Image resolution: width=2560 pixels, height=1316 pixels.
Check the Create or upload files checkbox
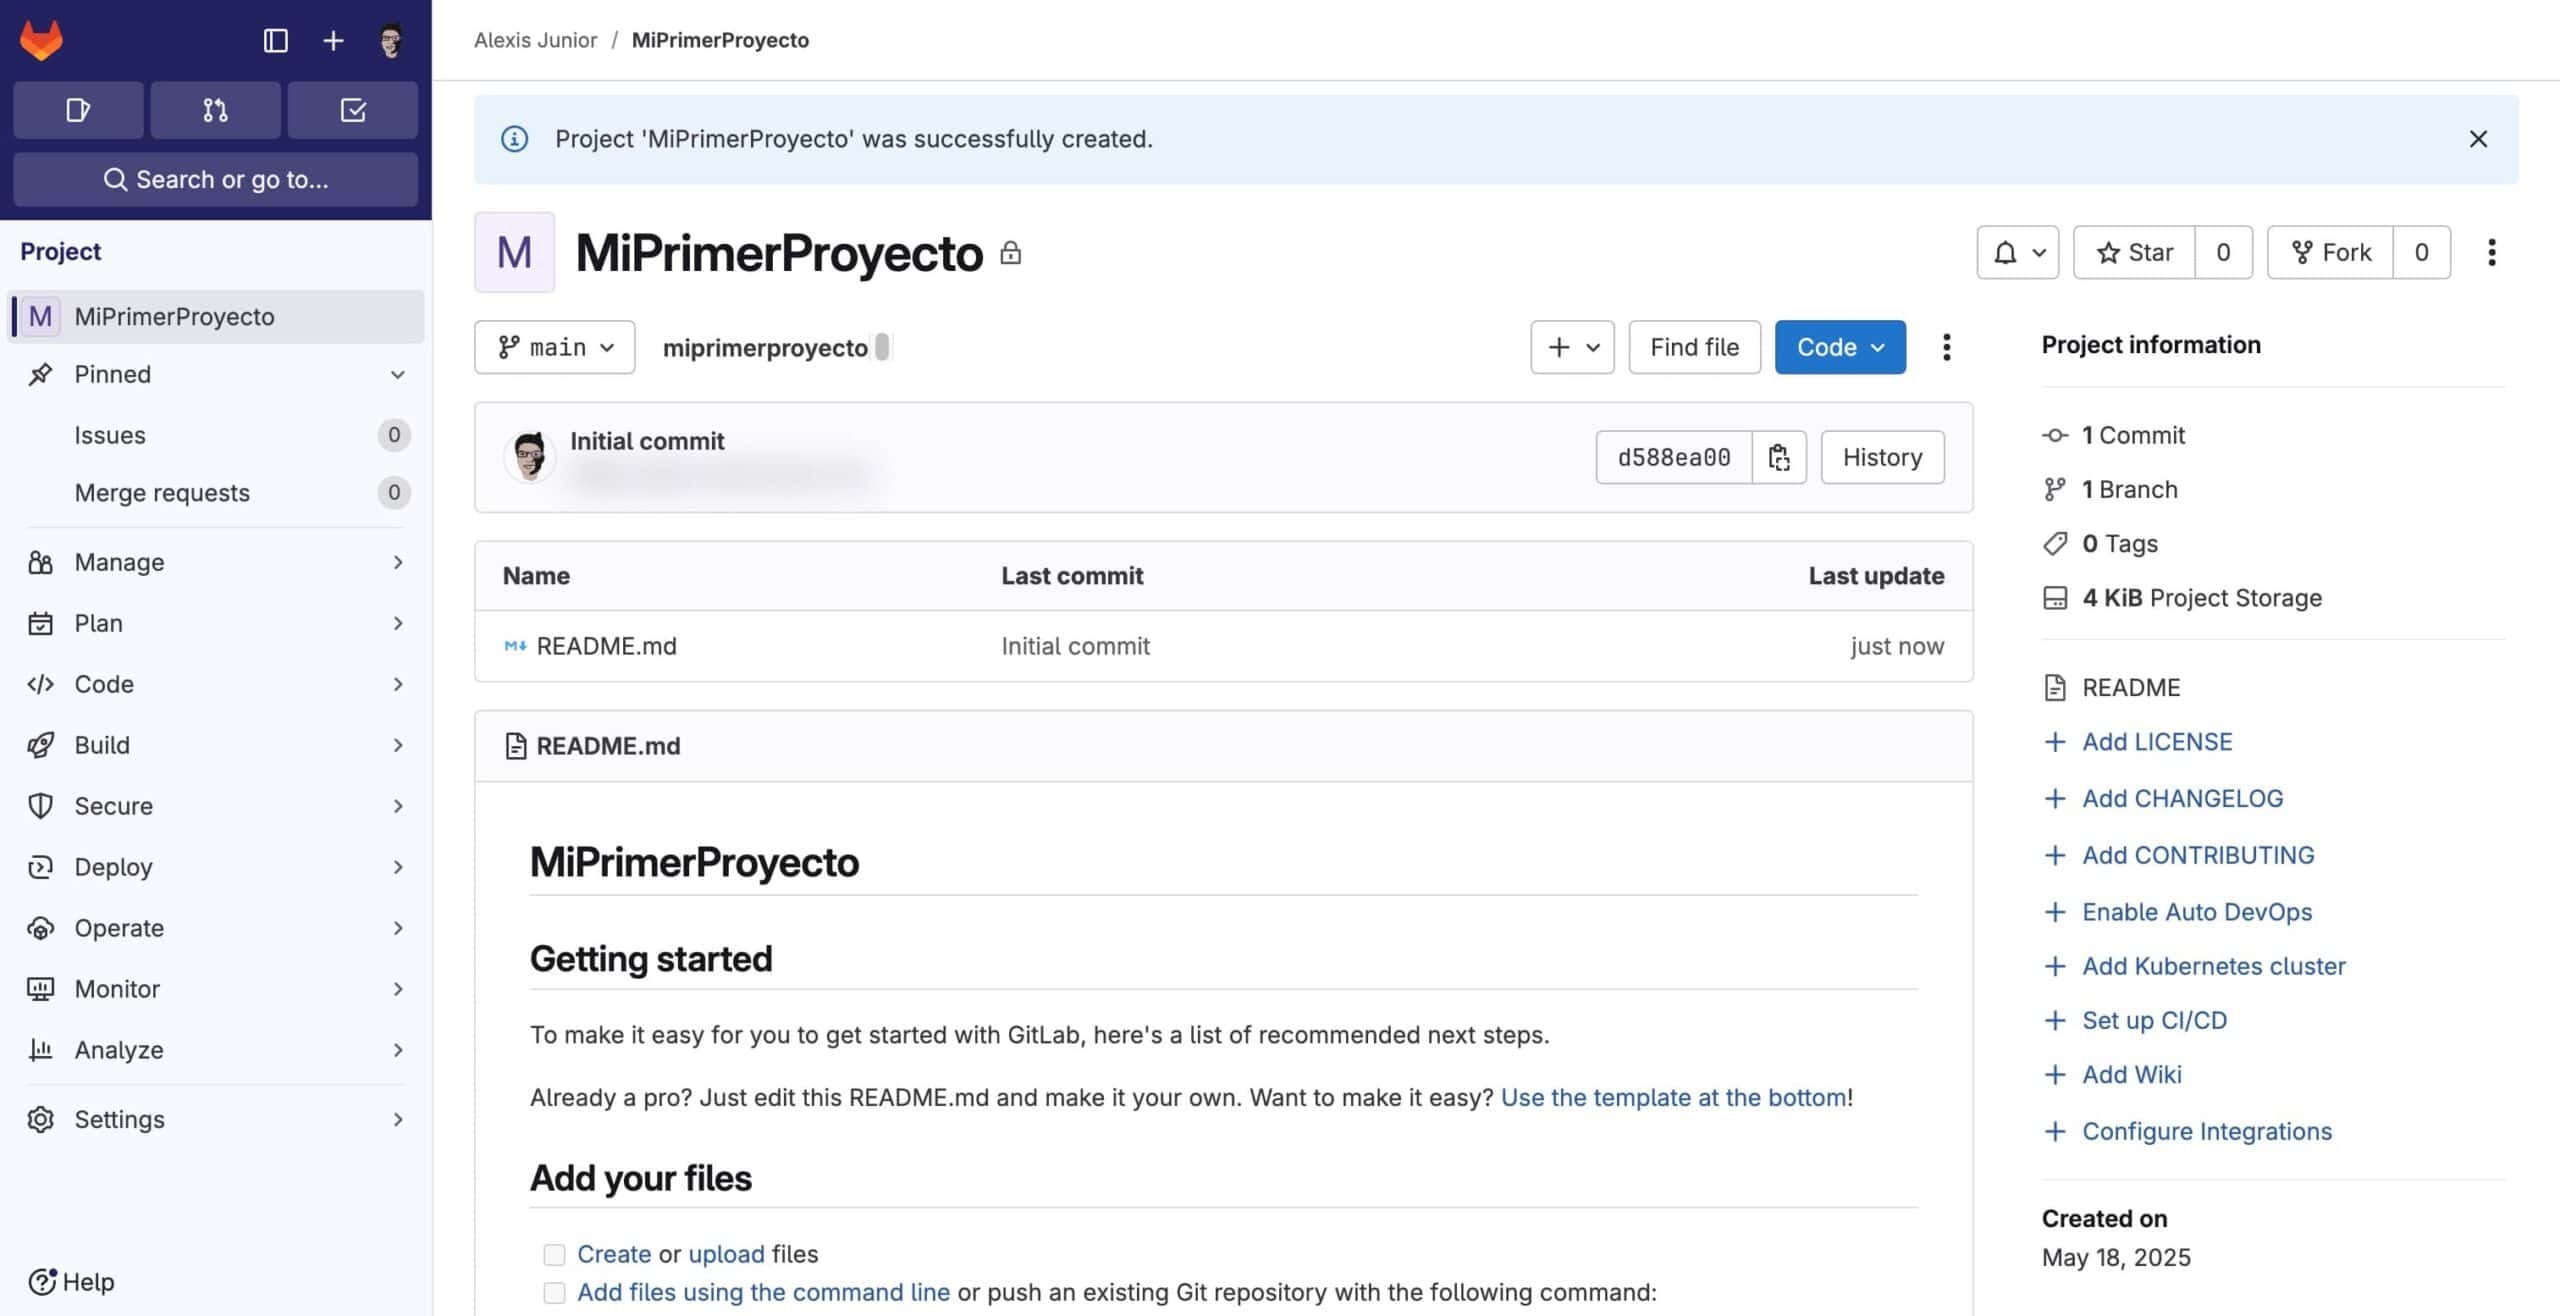click(x=555, y=1253)
